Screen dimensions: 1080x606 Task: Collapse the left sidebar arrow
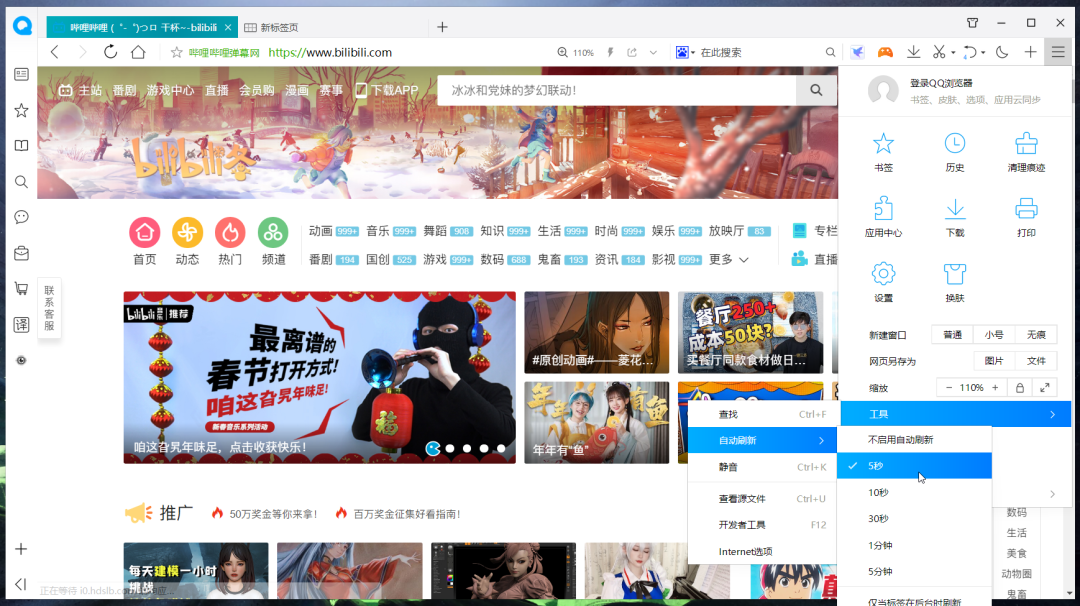(x=21, y=585)
